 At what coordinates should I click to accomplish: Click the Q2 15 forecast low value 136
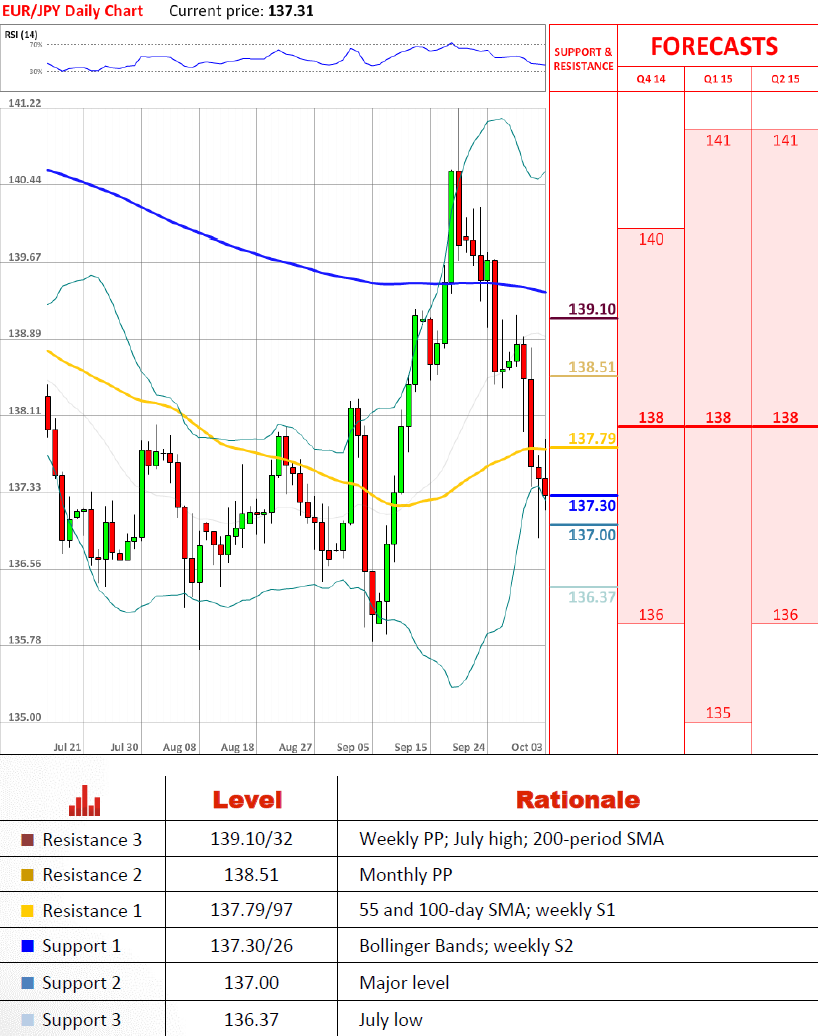click(786, 614)
